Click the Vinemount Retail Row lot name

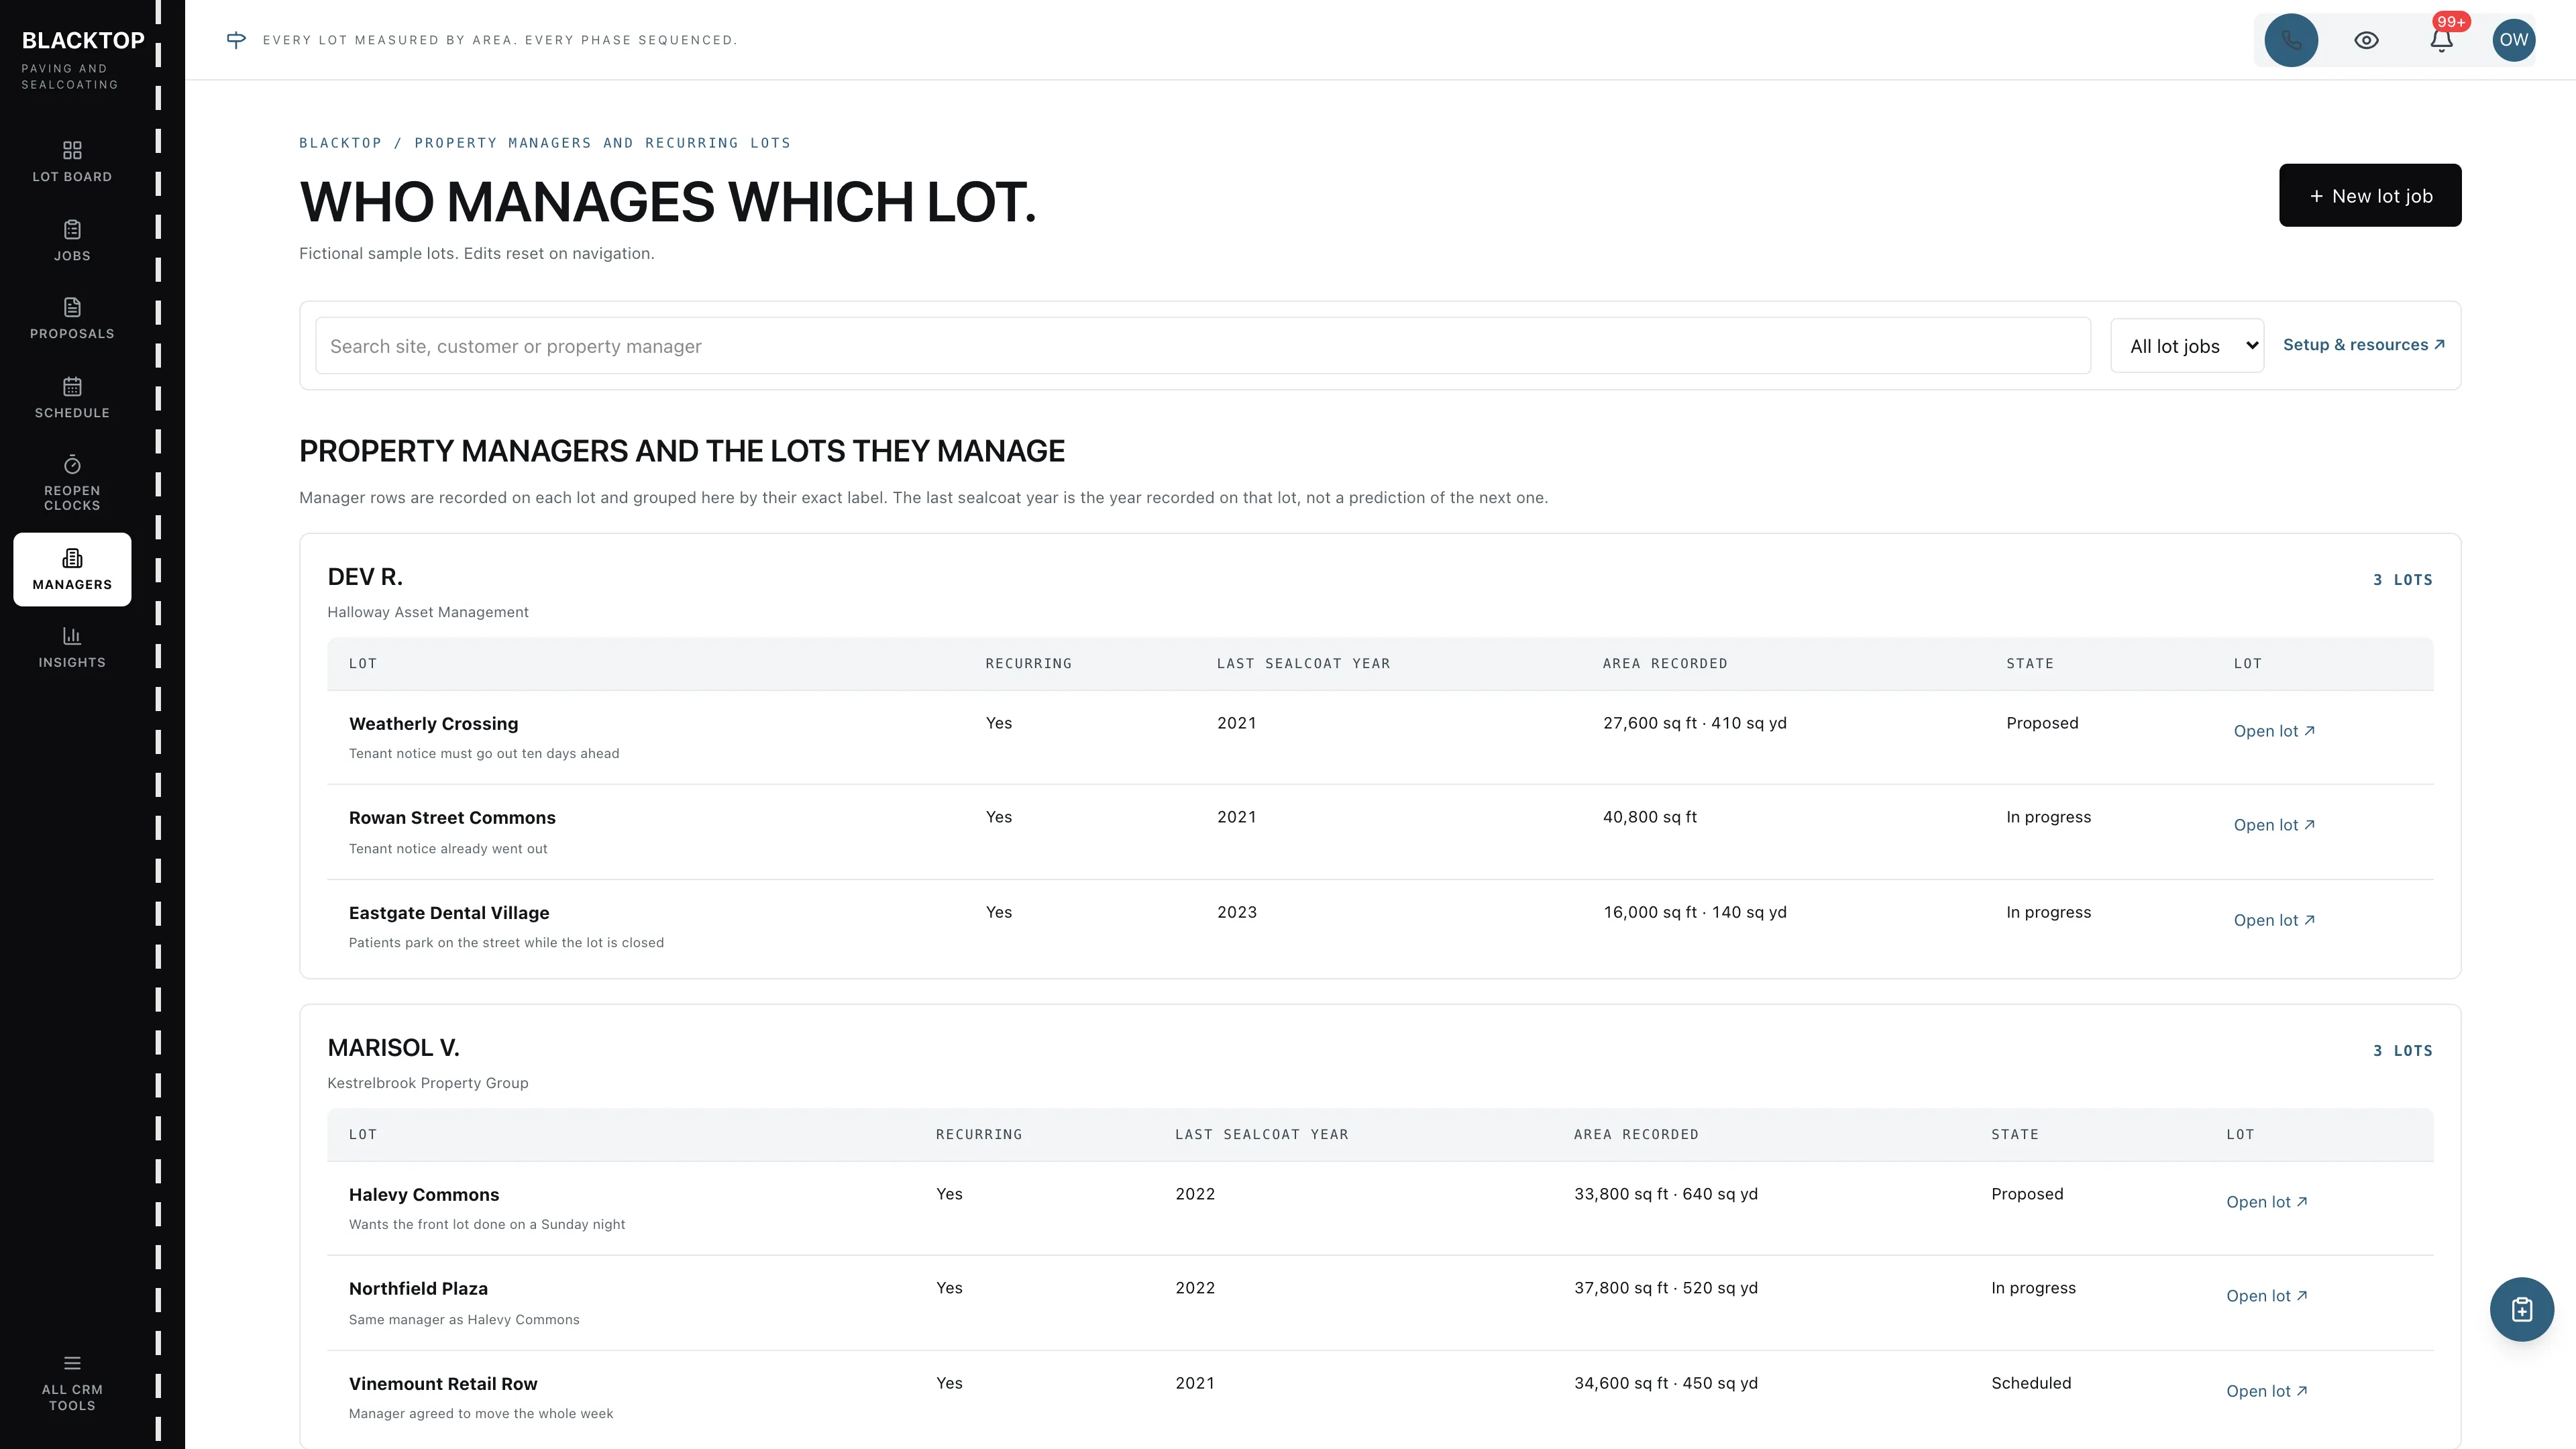443,1384
